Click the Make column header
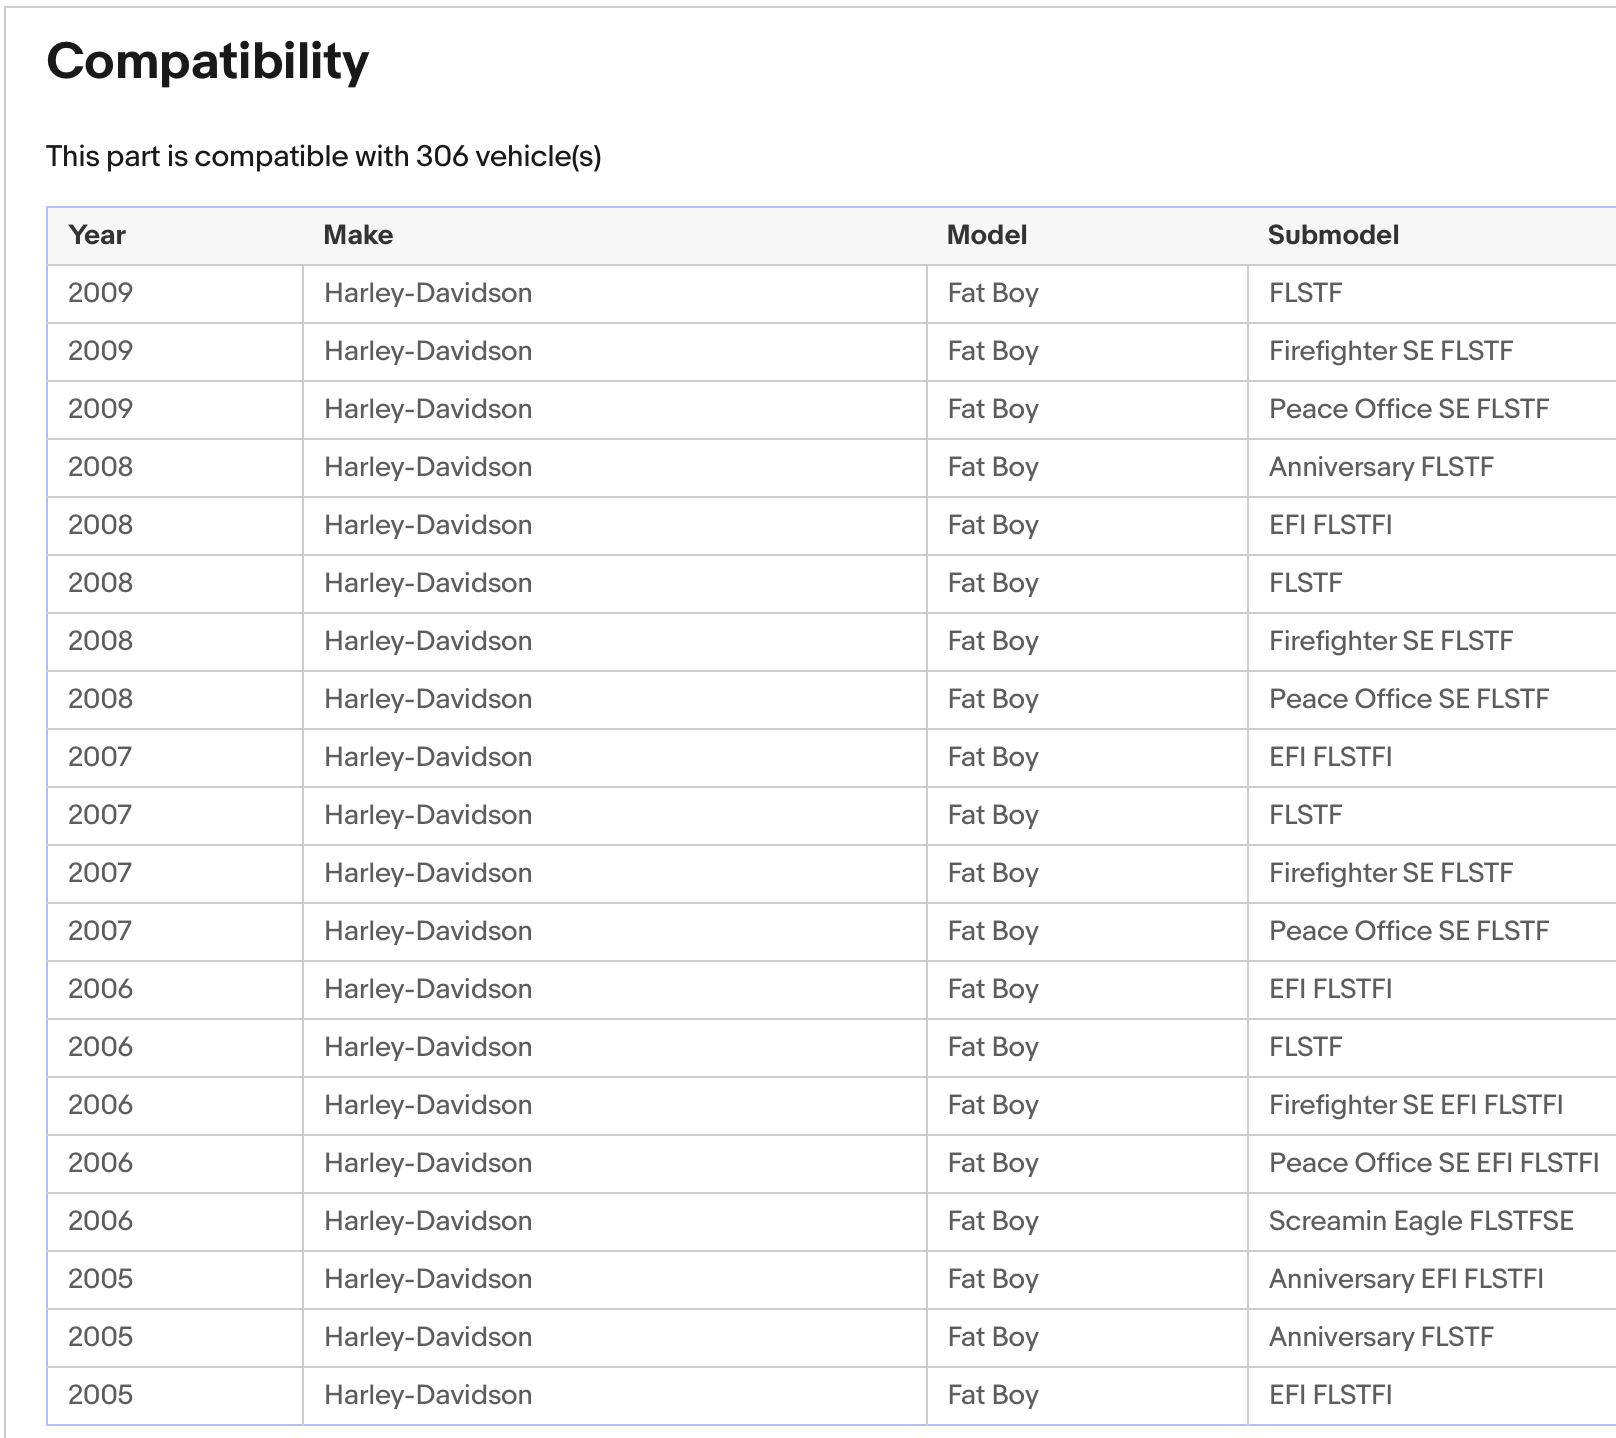 358,235
